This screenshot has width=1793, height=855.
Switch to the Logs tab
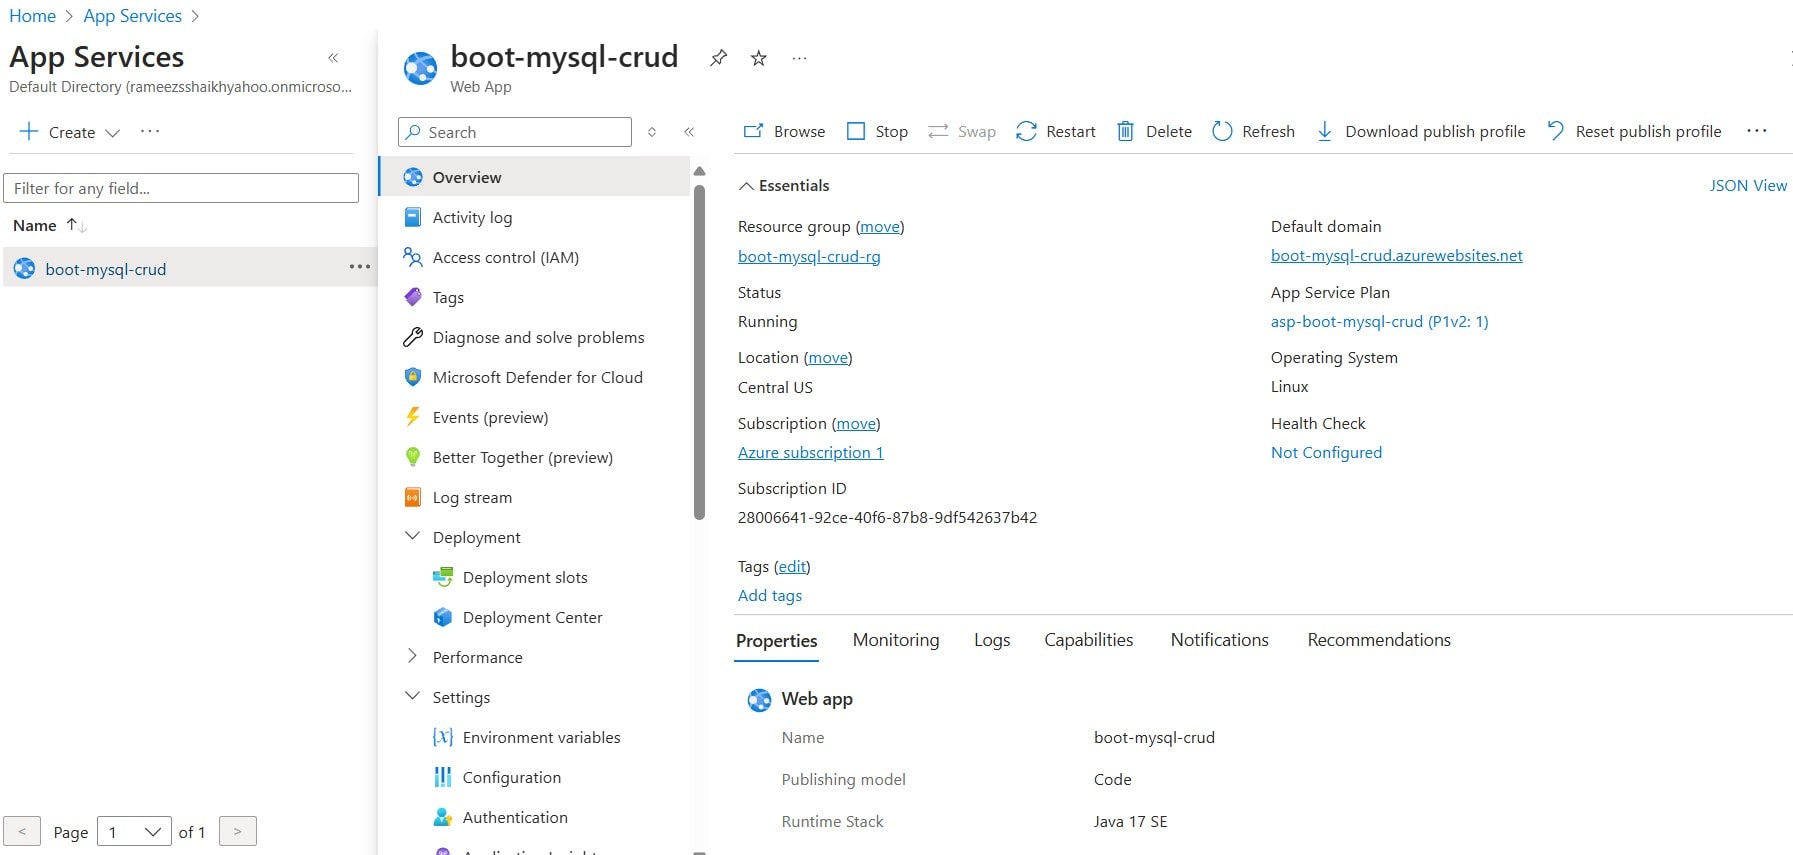click(992, 640)
